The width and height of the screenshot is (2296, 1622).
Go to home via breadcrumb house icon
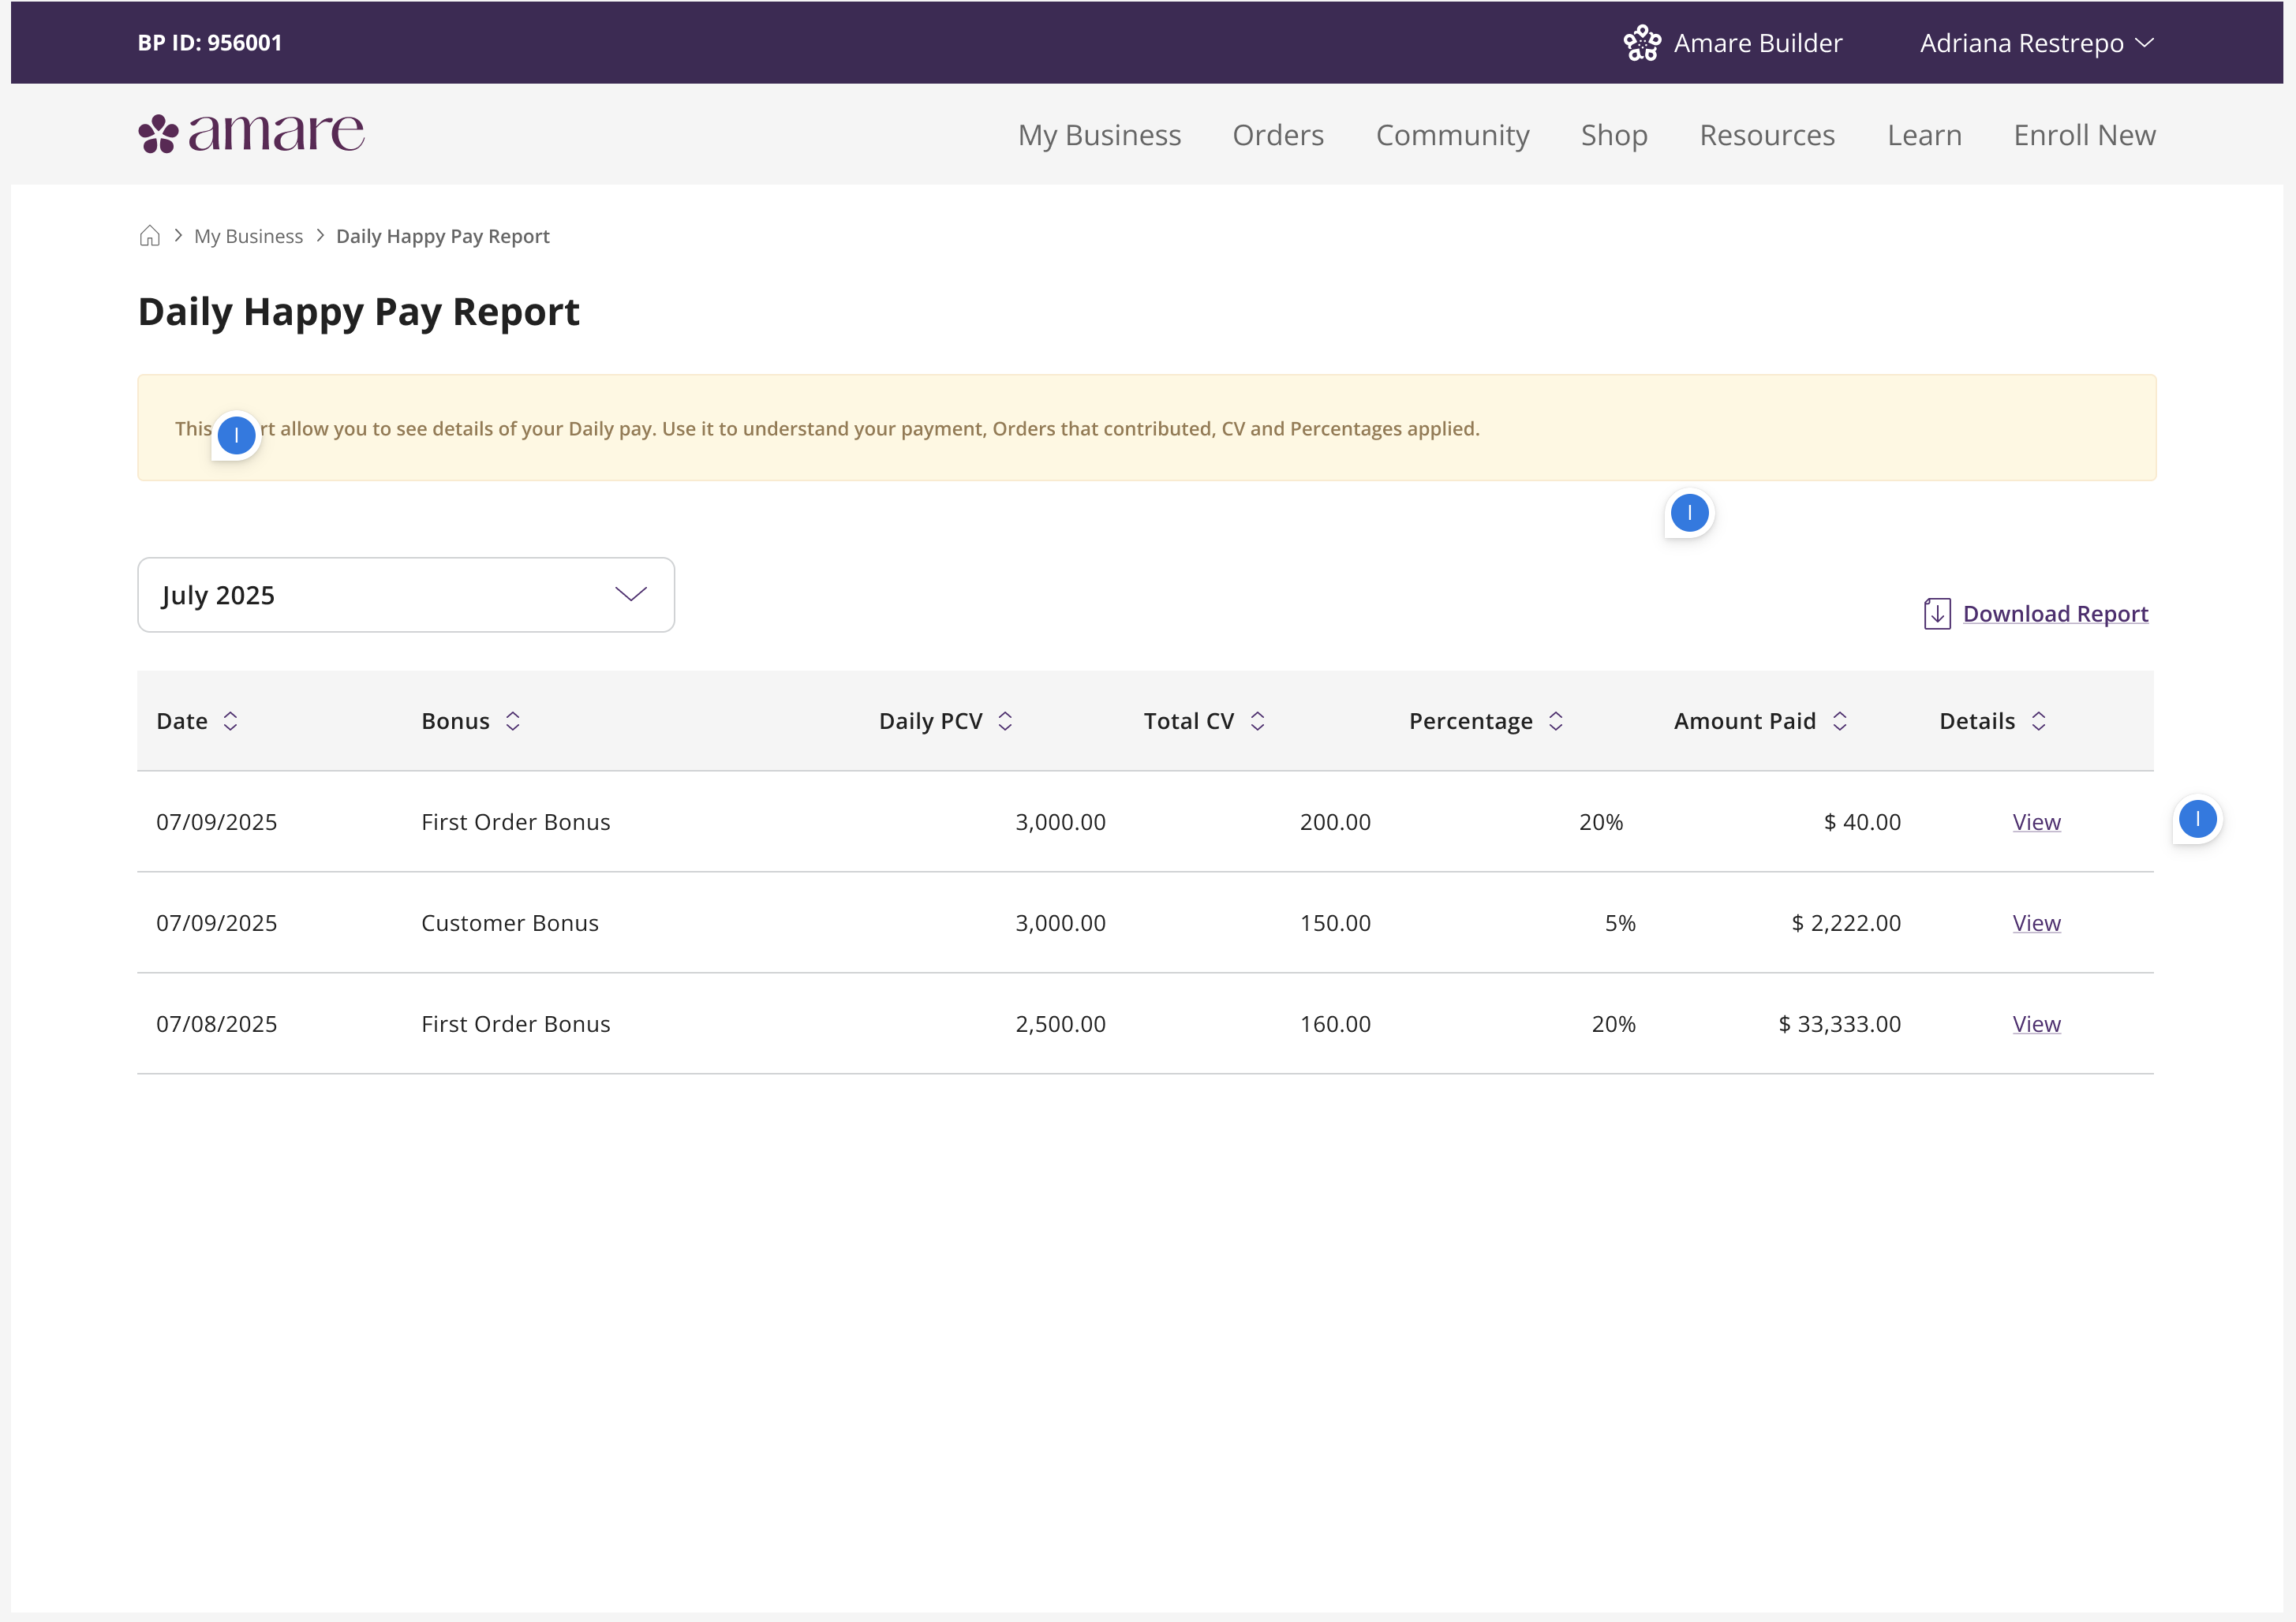click(x=150, y=236)
